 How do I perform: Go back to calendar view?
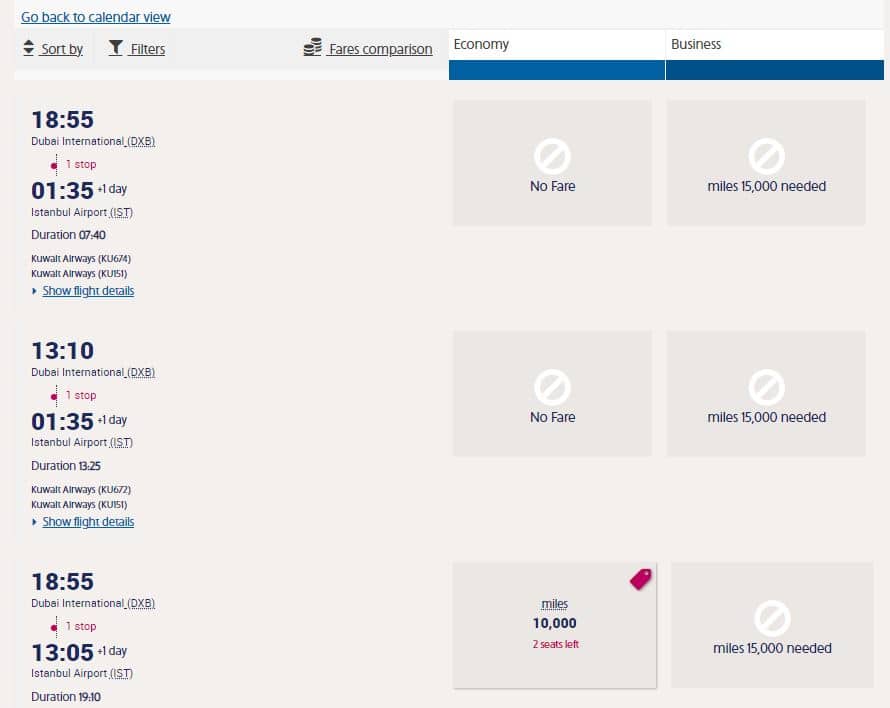point(96,17)
